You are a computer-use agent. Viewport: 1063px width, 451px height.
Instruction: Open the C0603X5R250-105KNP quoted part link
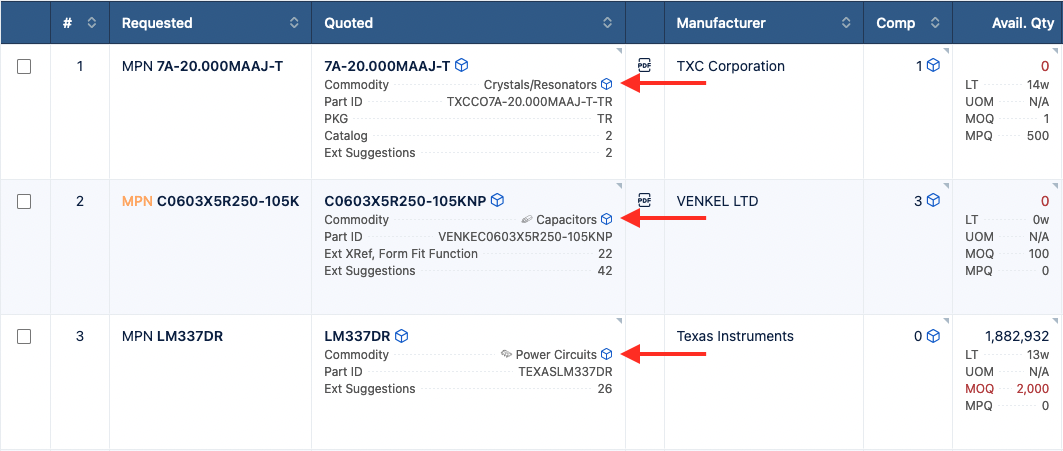pos(405,201)
